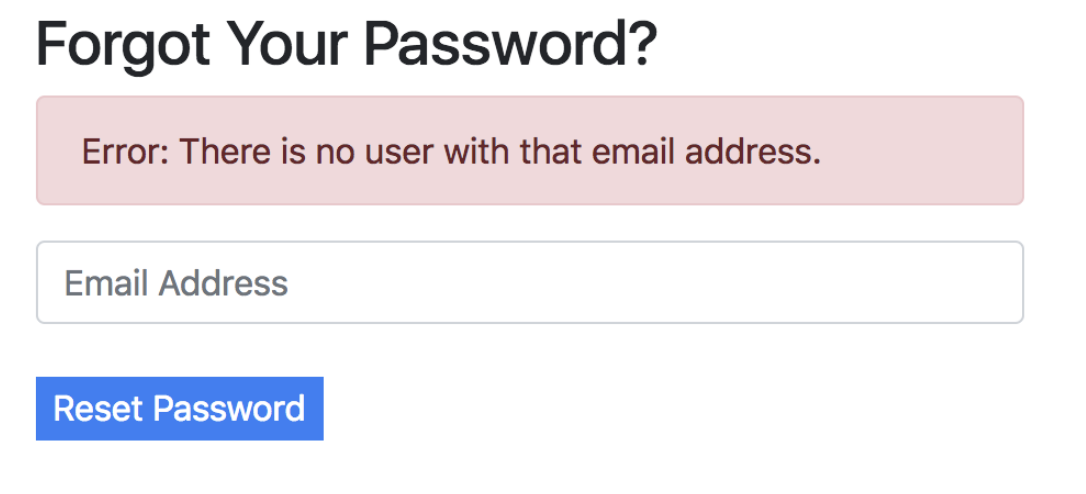The image size is (1086, 494).
Task: Place cursor in the Email Address field
Action: click(x=529, y=283)
